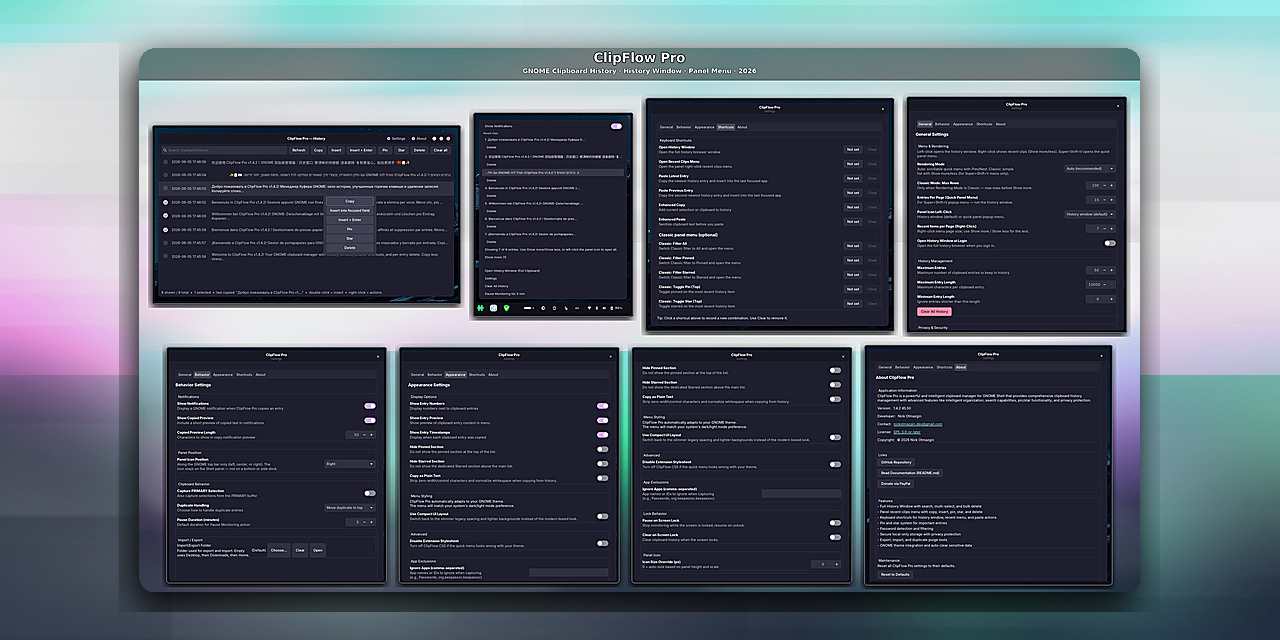The height and width of the screenshot is (640, 1280).
Task: Click Insert + Enter in History window toolbar
Action: point(360,150)
